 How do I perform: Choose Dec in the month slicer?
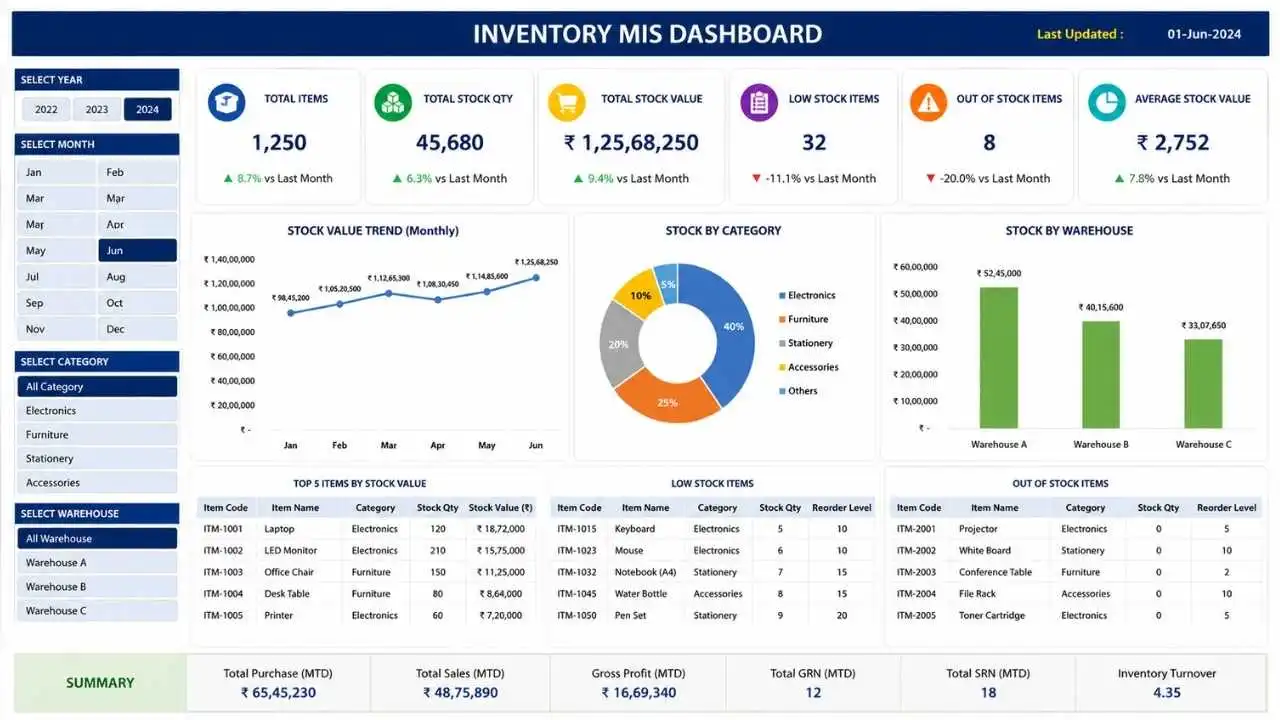tap(138, 329)
